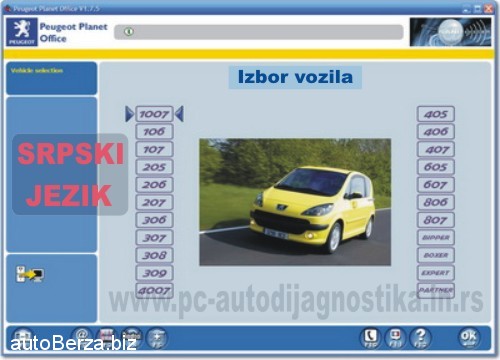Screen dimensions: 500x360
Task: Select the Vehicle selection menu item
Action: pyautogui.click(x=37, y=71)
